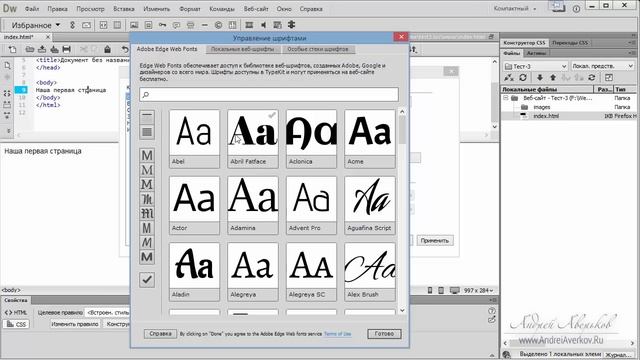
Task: Click the key-shaped icon in Insert bar
Action: pyautogui.click(x=162, y=25)
